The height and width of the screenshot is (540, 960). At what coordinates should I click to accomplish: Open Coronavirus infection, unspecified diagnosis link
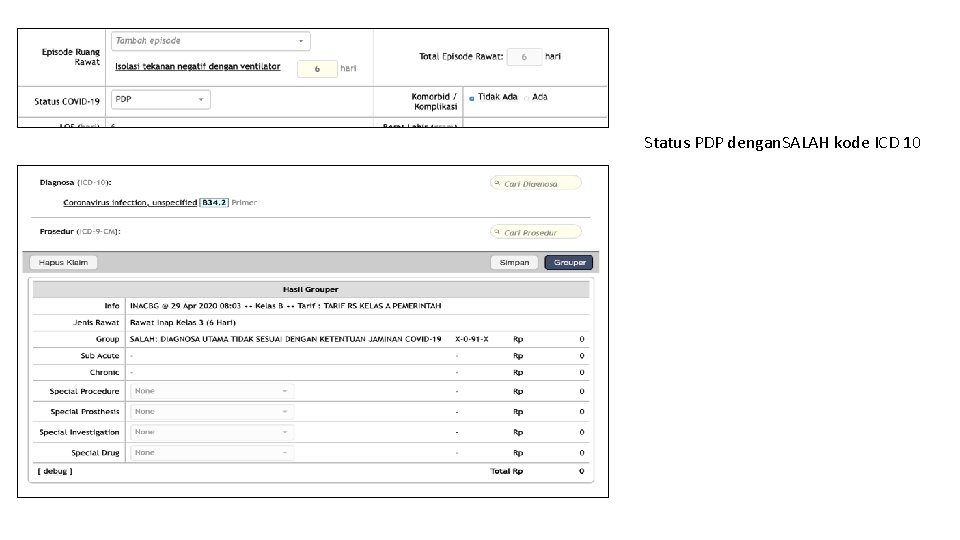pyautogui.click(x=130, y=203)
